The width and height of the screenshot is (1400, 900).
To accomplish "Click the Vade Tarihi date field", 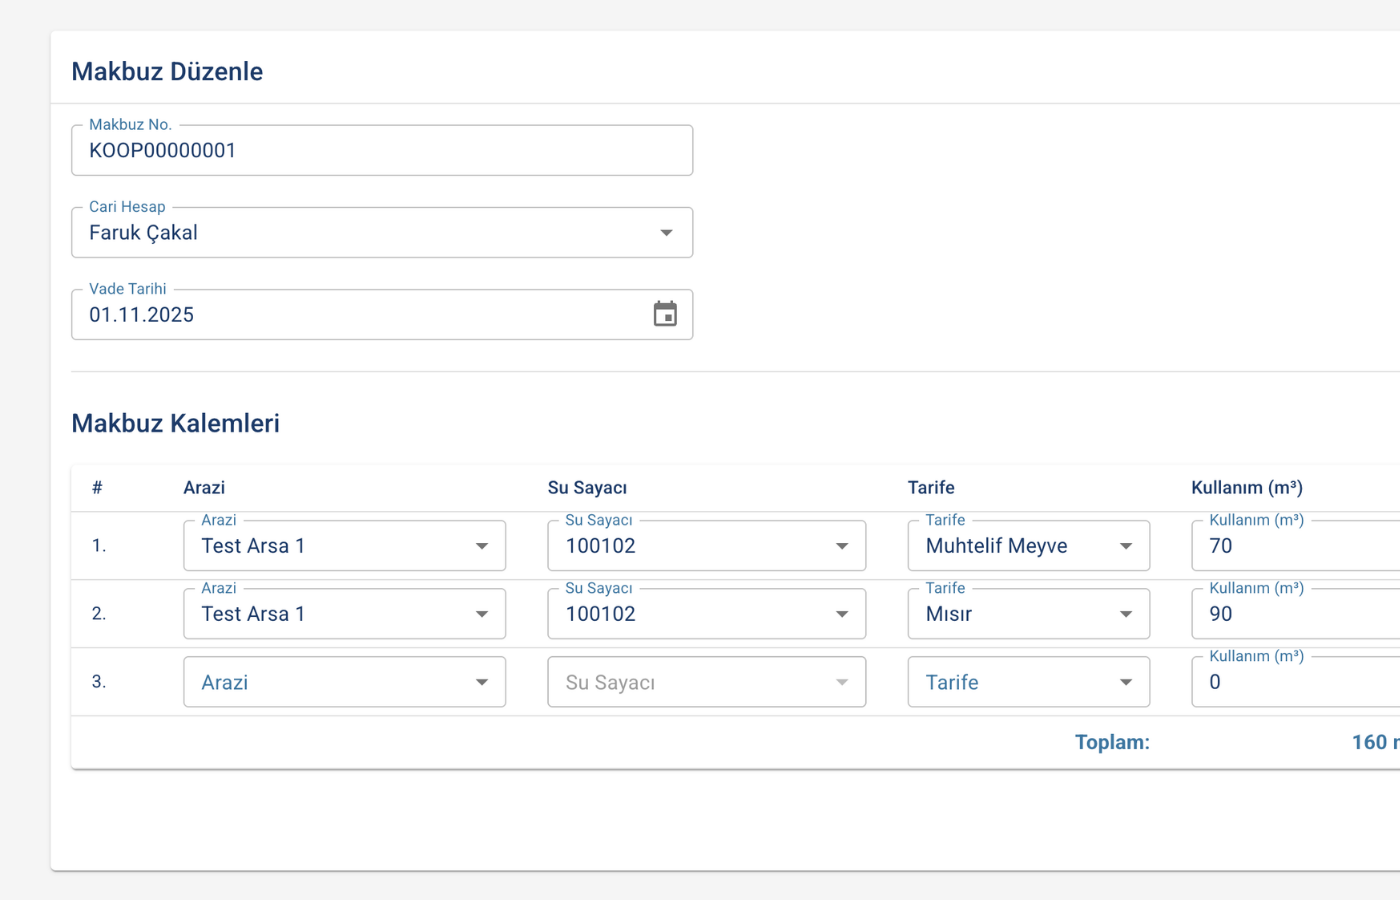I will pos(360,315).
